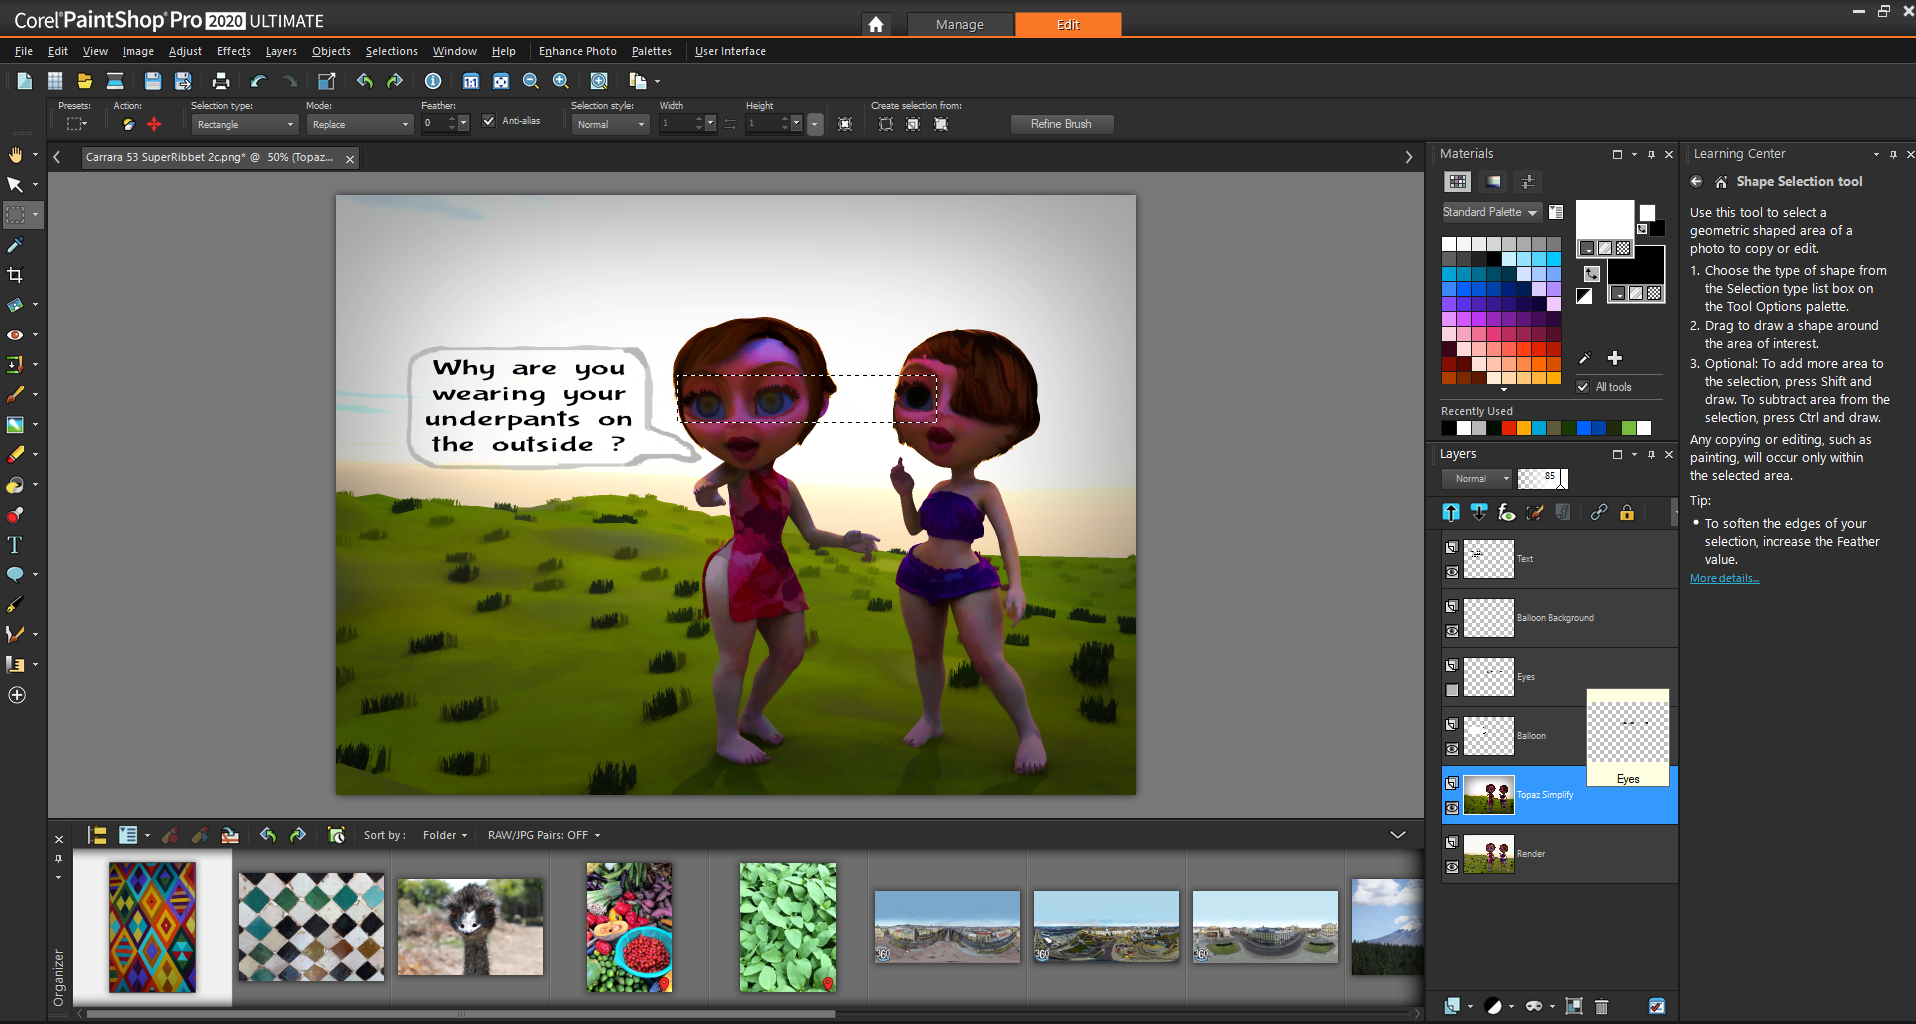Click the Save icon in the toolbar
Viewport: 1916px width, 1024px height.
click(x=152, y=81)
